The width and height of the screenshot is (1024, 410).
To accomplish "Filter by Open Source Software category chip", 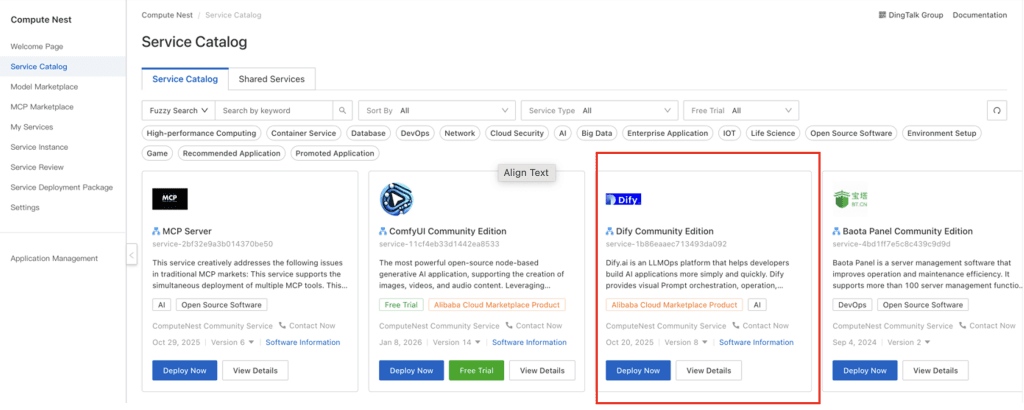I will coord(851,133).
